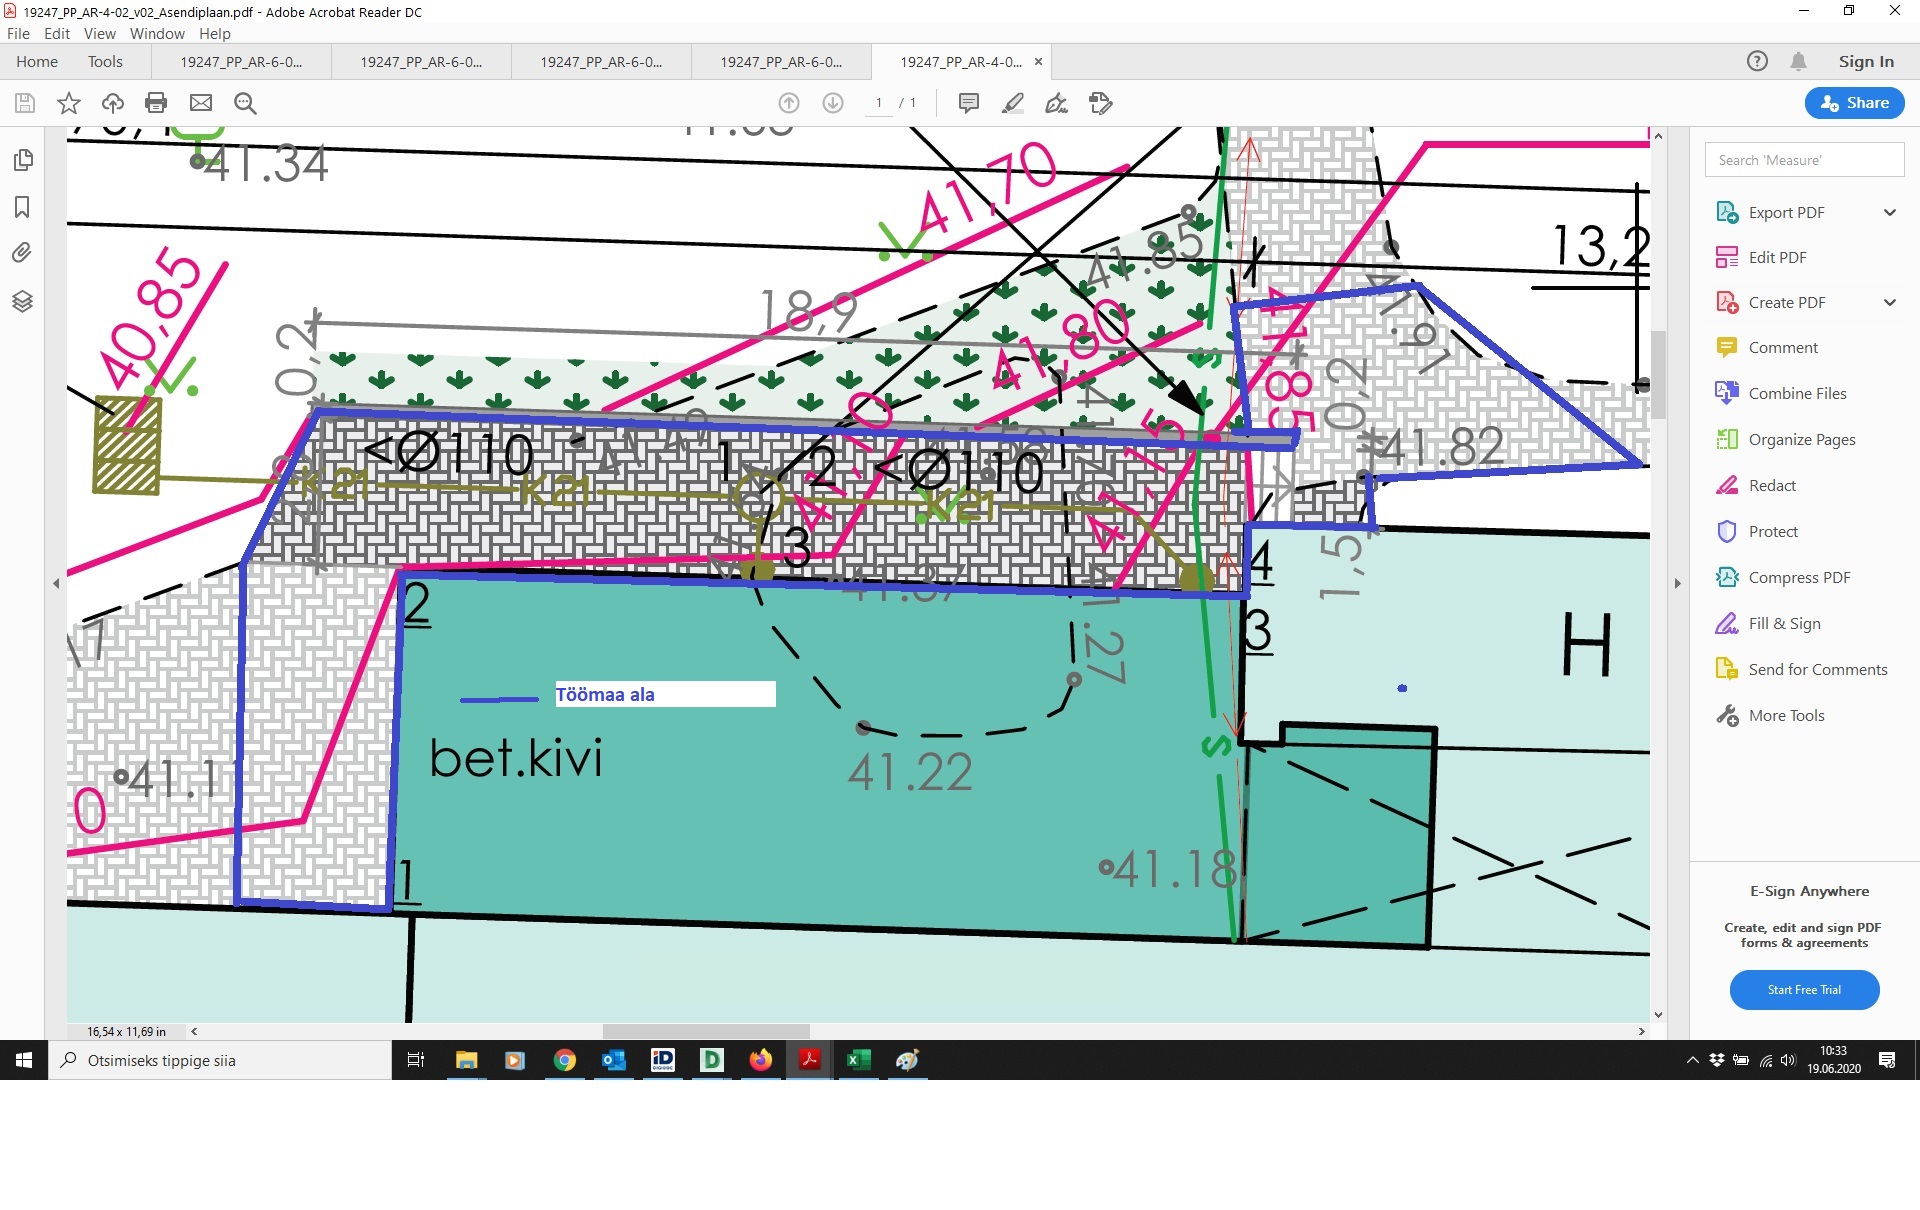Select the Highlight text pen tool
The width and height of the screenshot is (1920, 1210).
1012,103
